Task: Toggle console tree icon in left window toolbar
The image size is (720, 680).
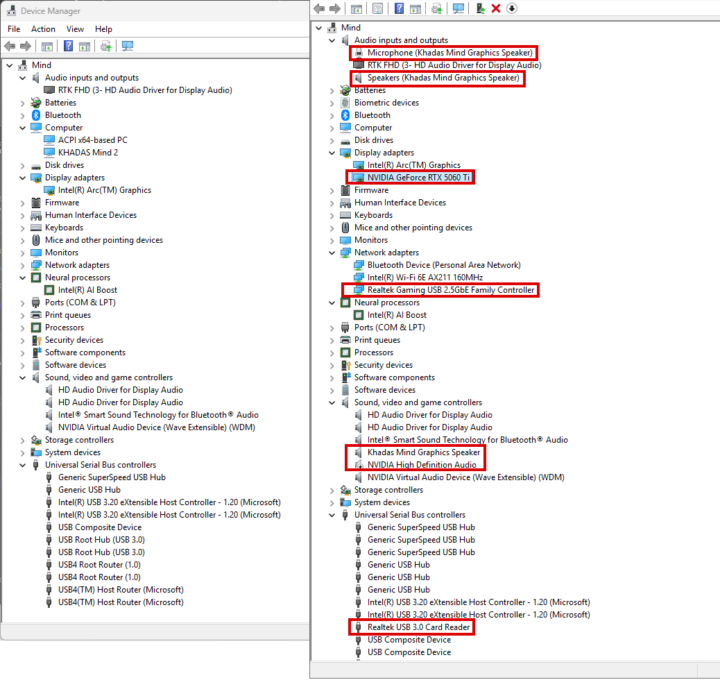Action: click(x=47, y=46)
